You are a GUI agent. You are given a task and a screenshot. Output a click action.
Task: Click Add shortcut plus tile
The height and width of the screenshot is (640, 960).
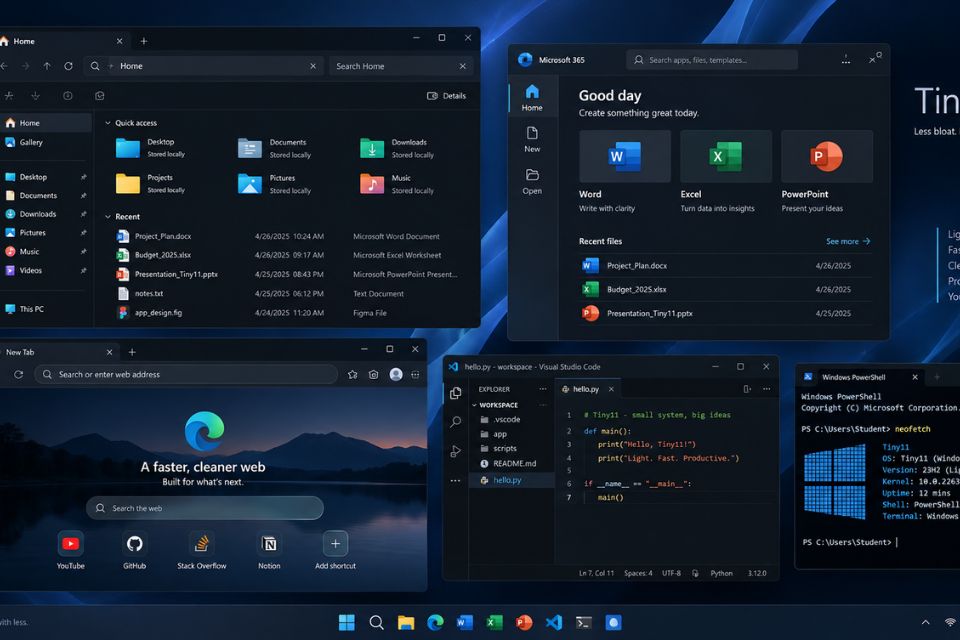[x=336, y=543]
